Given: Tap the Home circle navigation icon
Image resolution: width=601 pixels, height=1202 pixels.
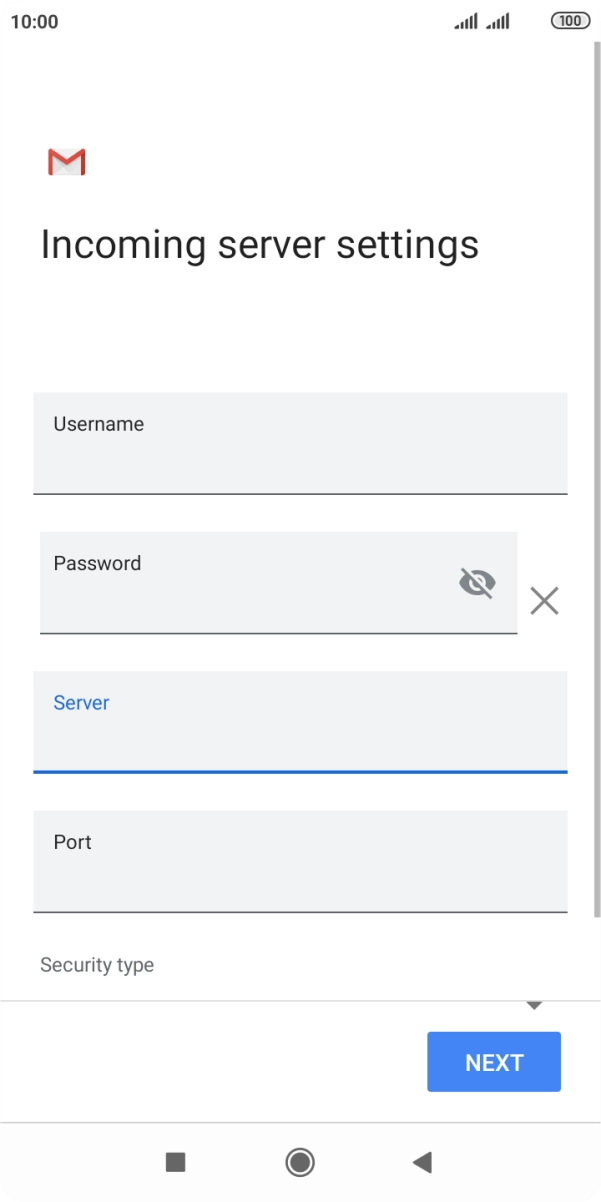Looking at the screenshot, I should tap(299, 1162).
